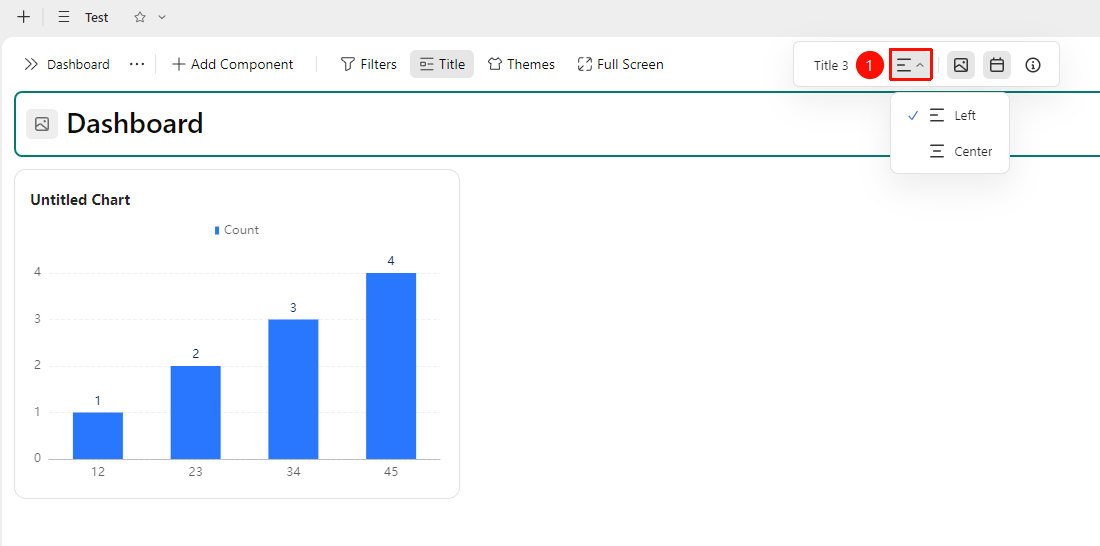Click the Dashboard heading text
This screenshot has height=546, width=1100.
coord(135,124)
